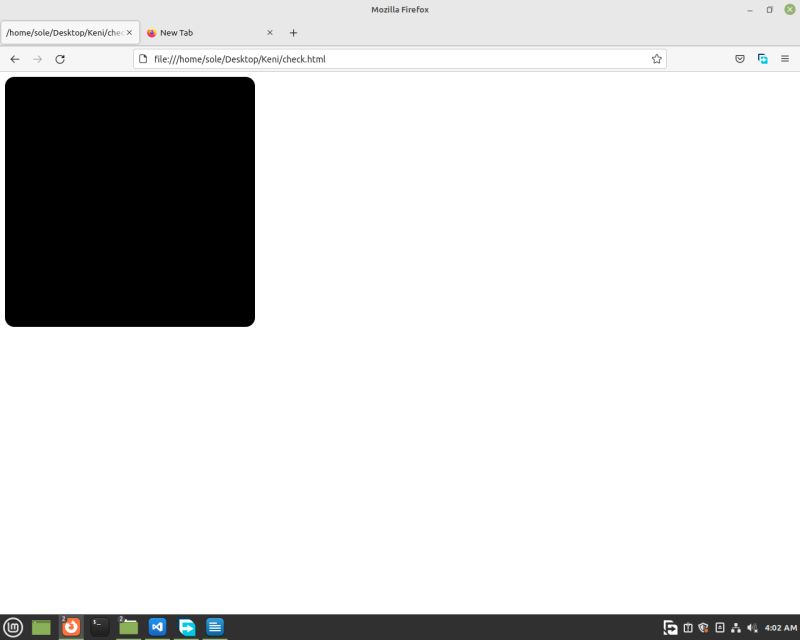Open the Firefox account sync icon
Image resolution: width=800 pixels, height=640 pixels.
[x=761, y=59]
